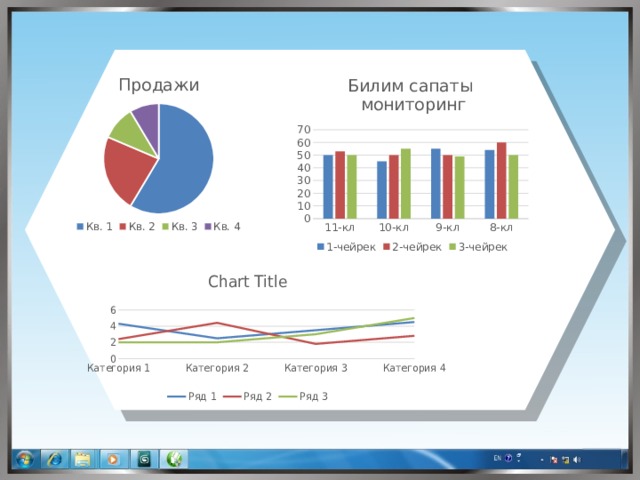Show hidden tray icons arrow
The height and width of the screenshot is (480, 640).
(542, 460)
